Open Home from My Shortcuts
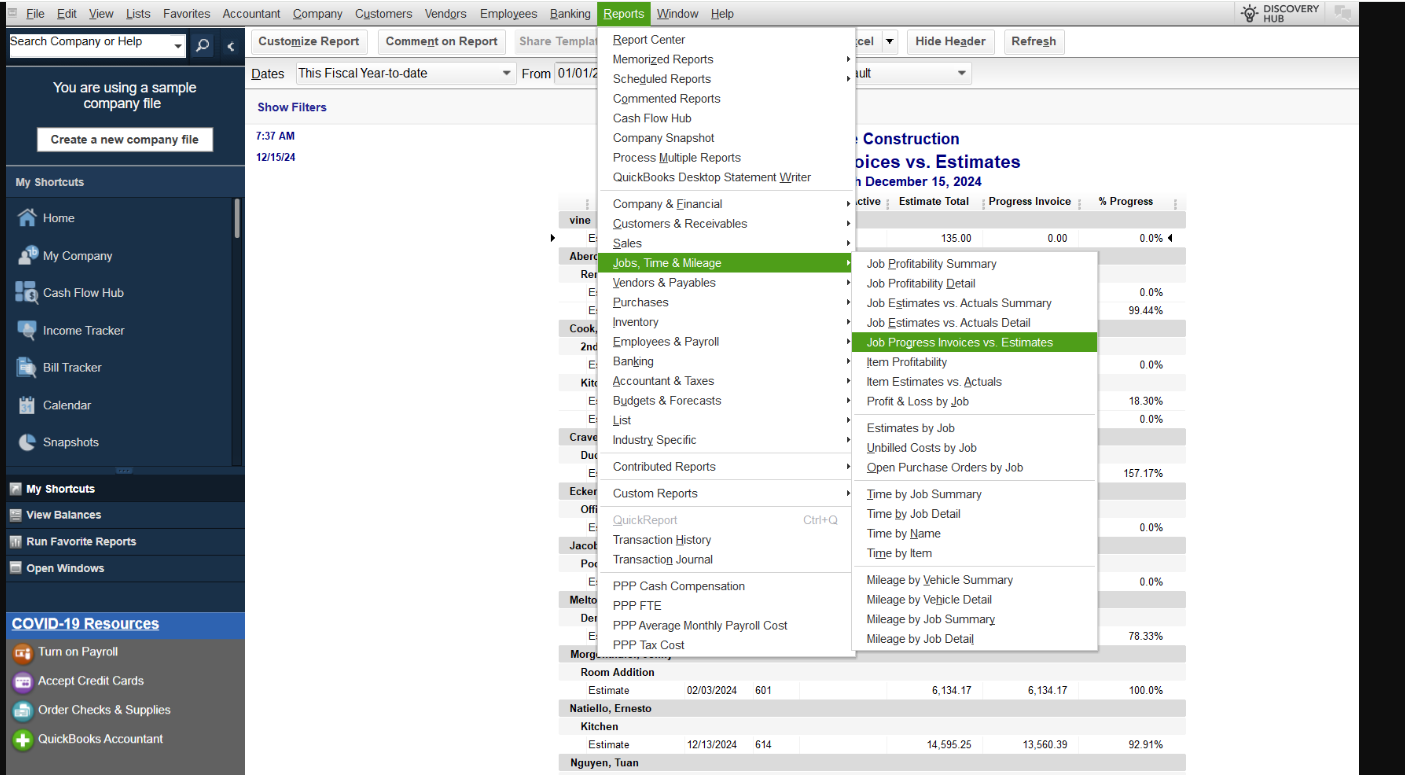1405x775 pixels. [x=58, y=218]
